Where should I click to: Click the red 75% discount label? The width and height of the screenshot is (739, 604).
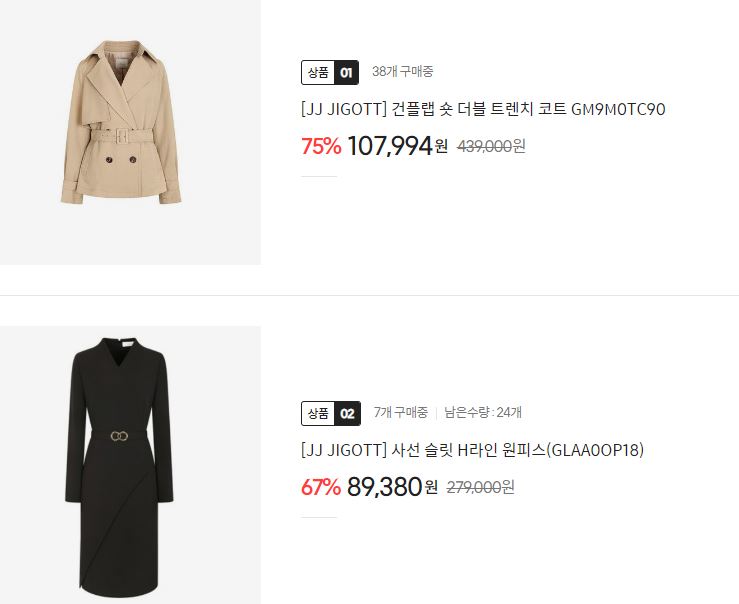321,146
